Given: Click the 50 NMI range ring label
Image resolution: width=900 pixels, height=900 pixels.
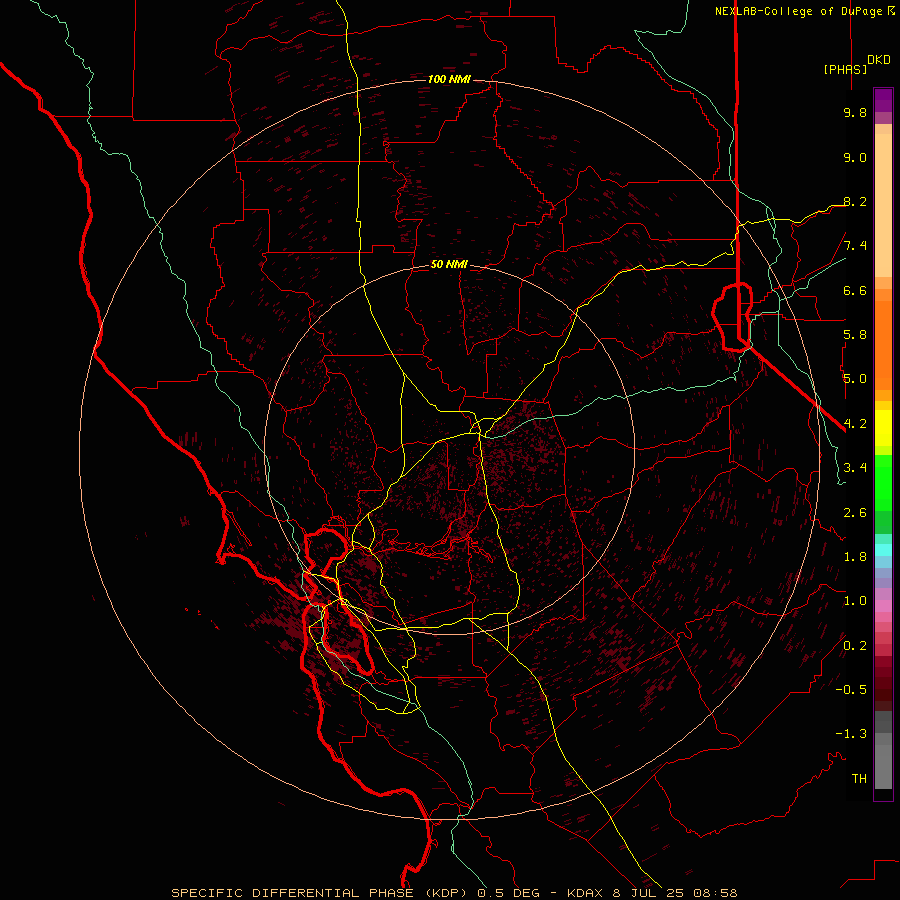Looking at the screenshot, I should pos(449,265).
